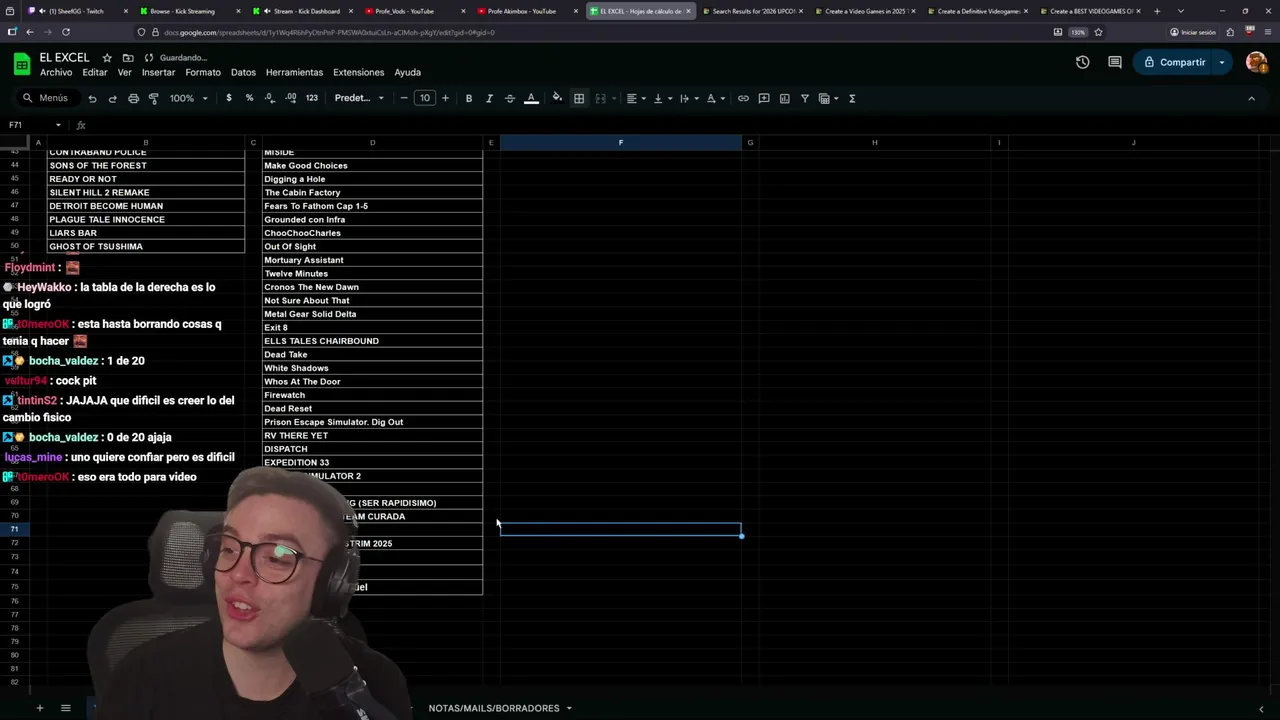Open horizontal align dropdown
1280x720 pixels.
pos(635,98)
